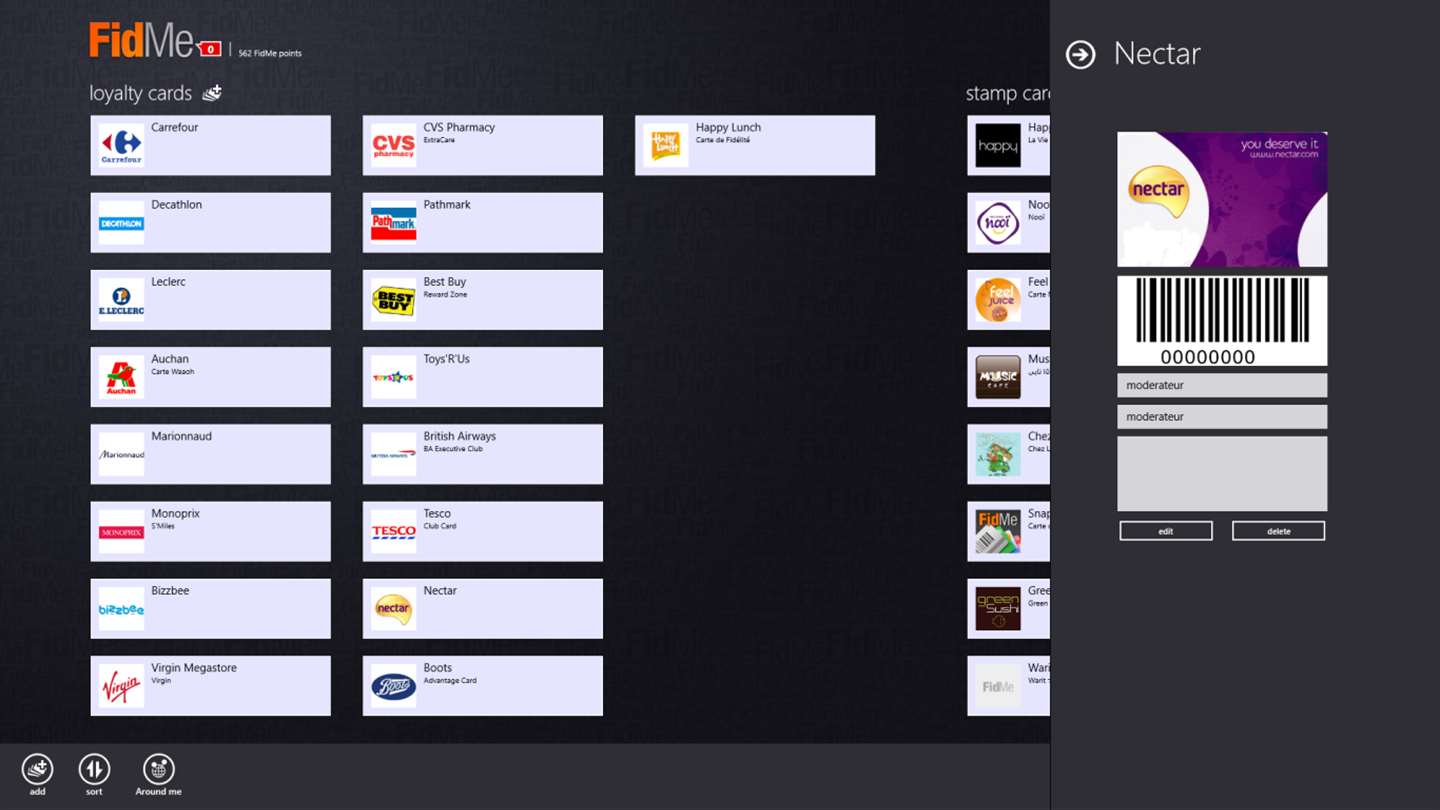Click the Leclerc card name text
This screenshot has width=1440, height=810.
coord(168,281)
